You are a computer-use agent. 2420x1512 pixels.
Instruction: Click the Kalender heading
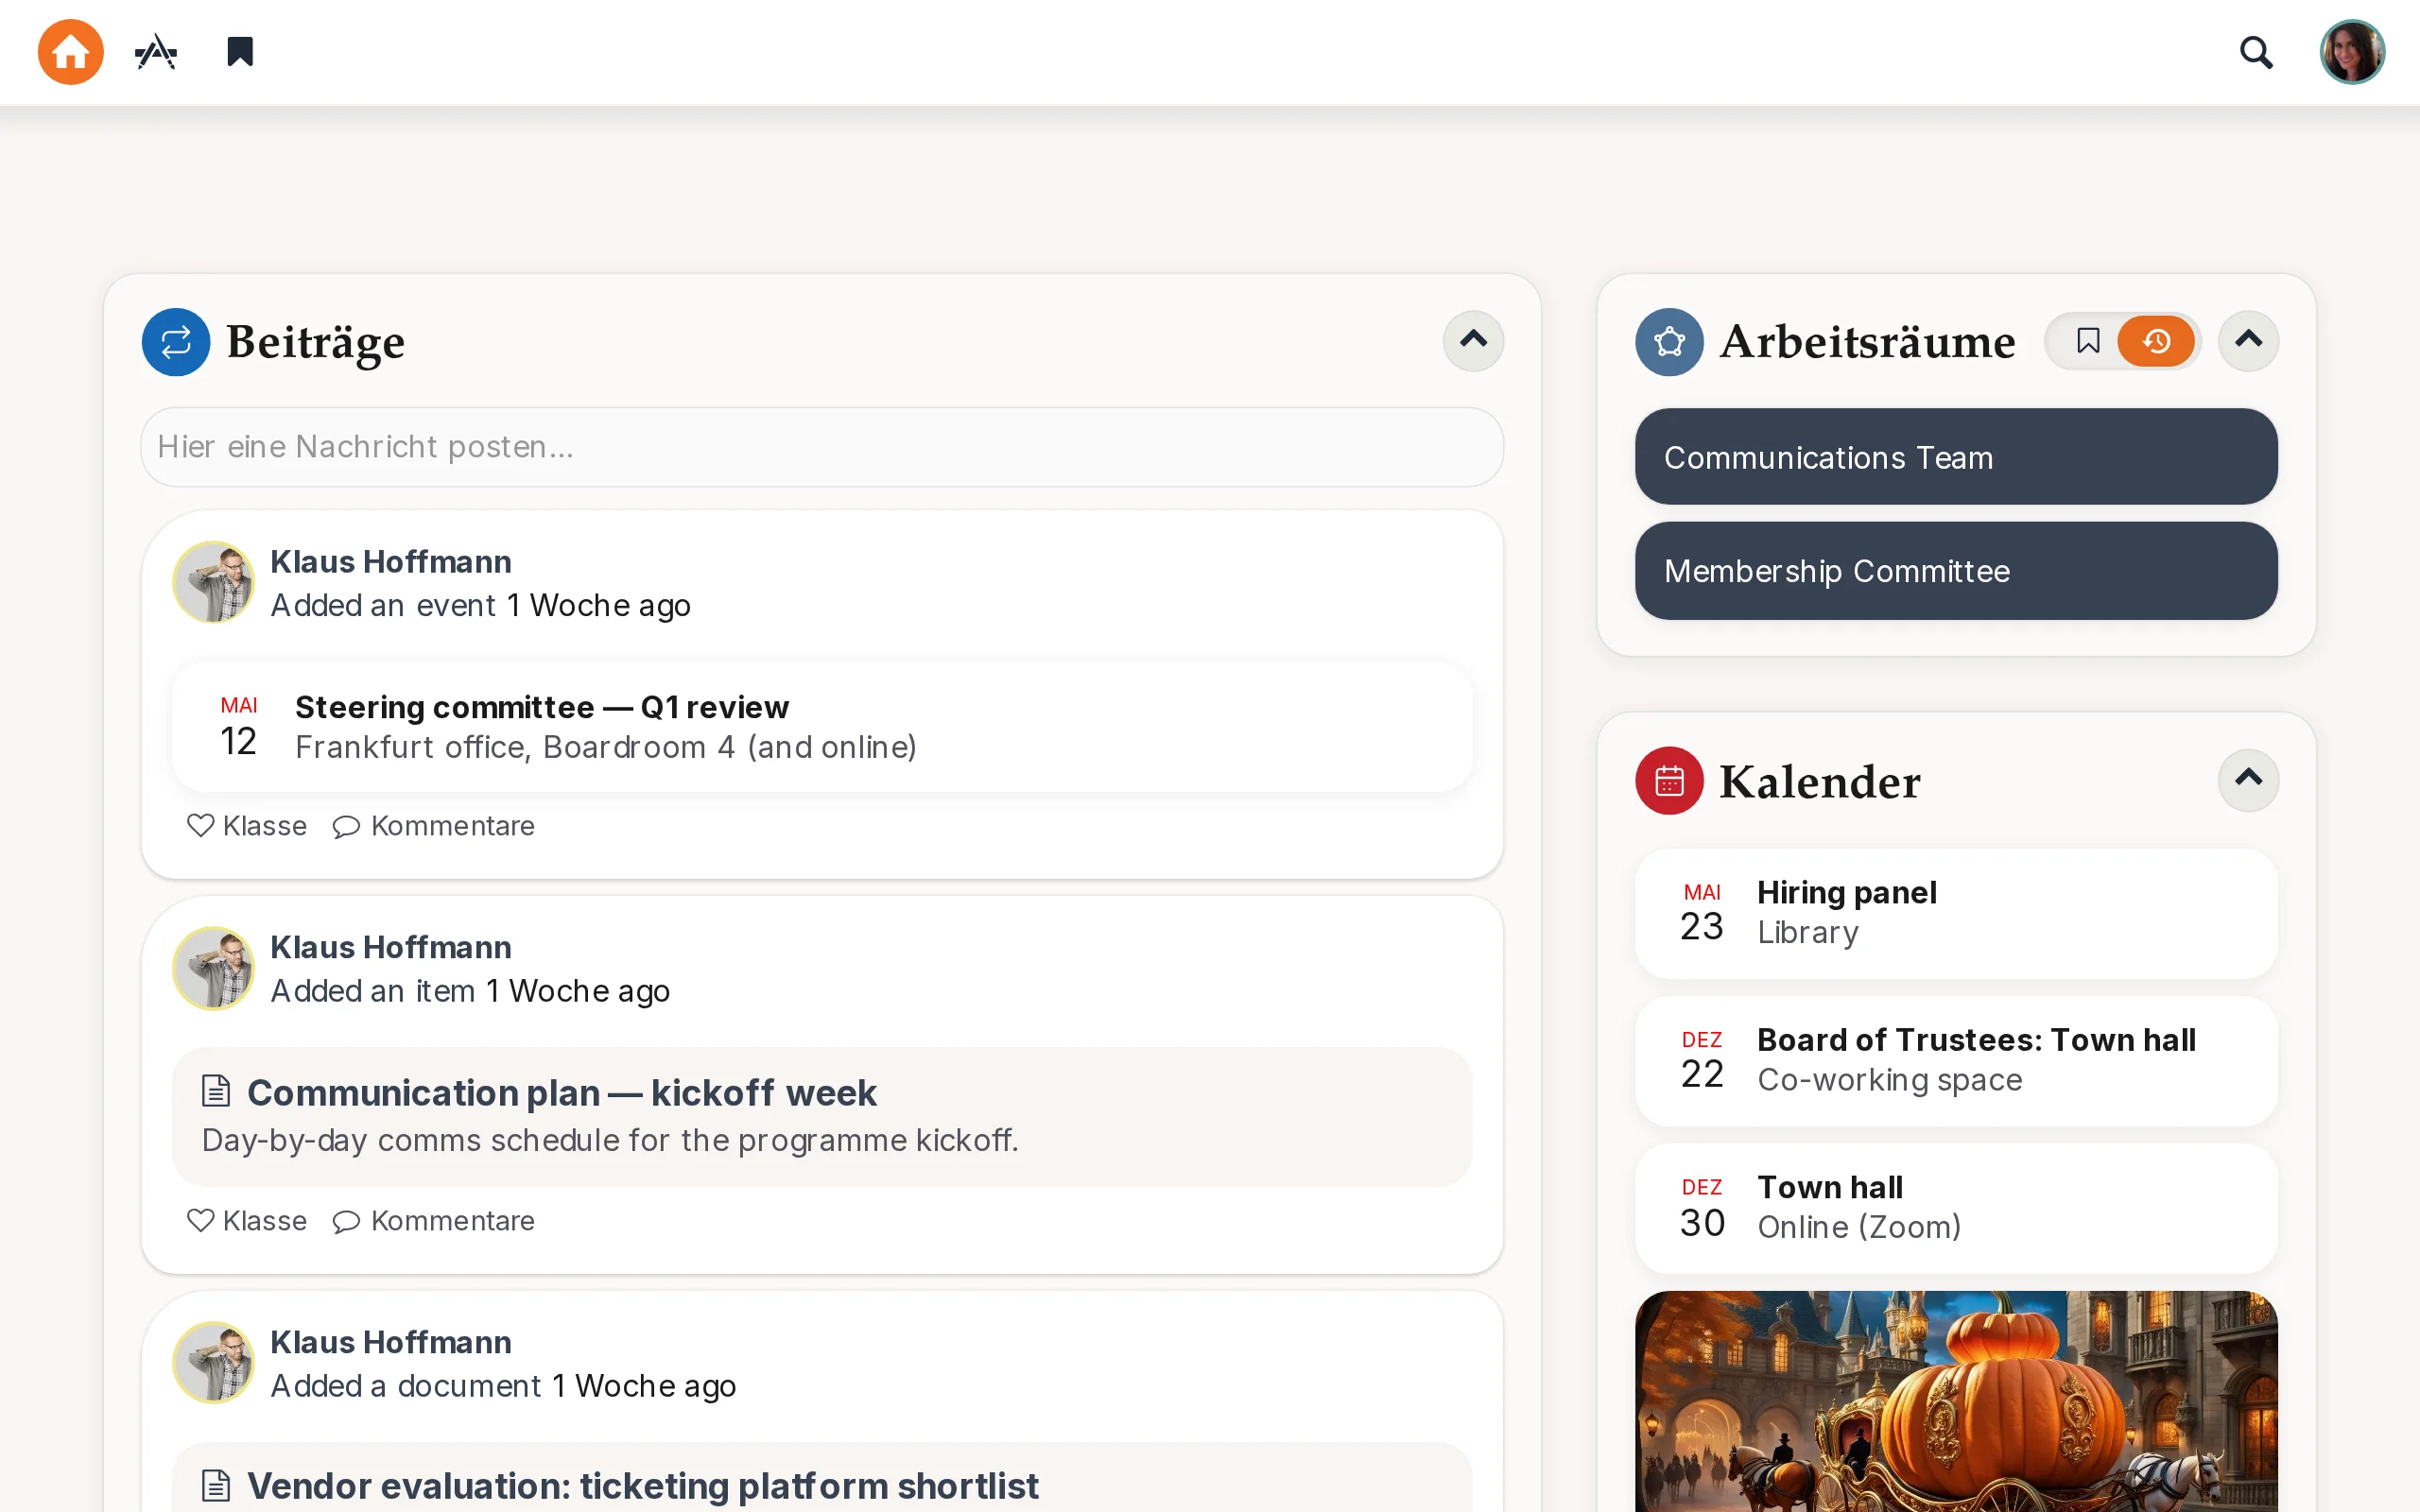coord(1820,782)
